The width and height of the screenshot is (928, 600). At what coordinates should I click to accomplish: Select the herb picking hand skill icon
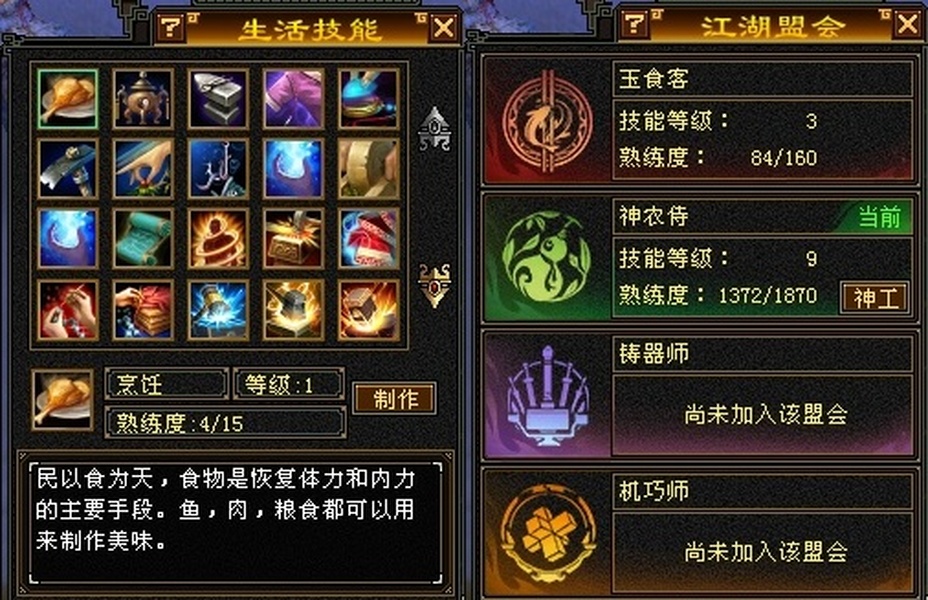pyautogui.click(x=143, y=169)
